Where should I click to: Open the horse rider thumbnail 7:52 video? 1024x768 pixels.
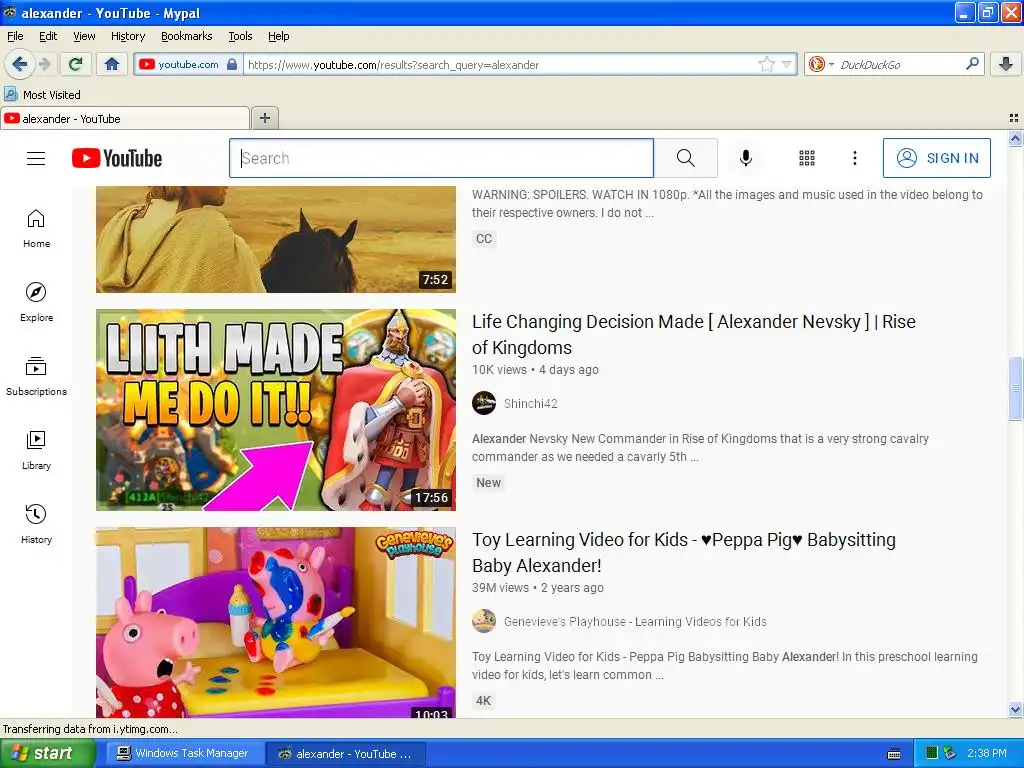(x=276, y=239)
